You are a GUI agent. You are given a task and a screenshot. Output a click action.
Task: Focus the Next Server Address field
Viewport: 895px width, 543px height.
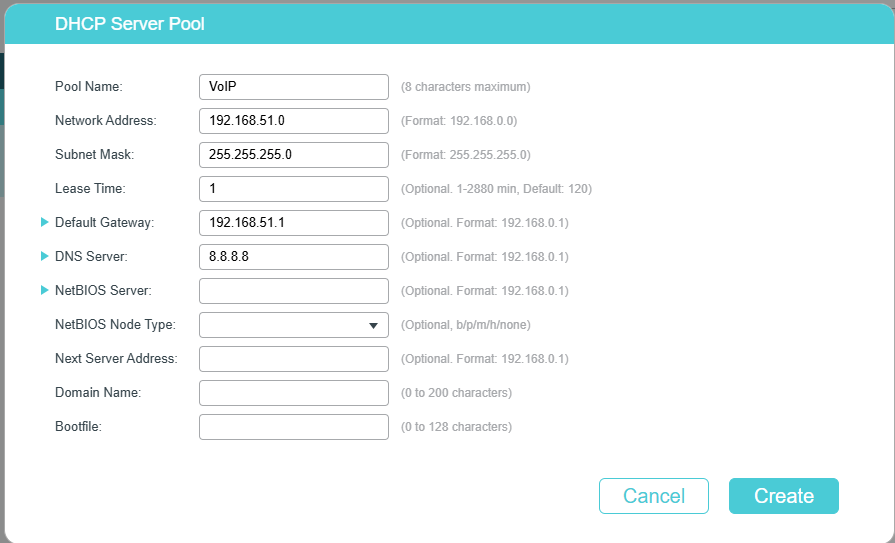294,359
